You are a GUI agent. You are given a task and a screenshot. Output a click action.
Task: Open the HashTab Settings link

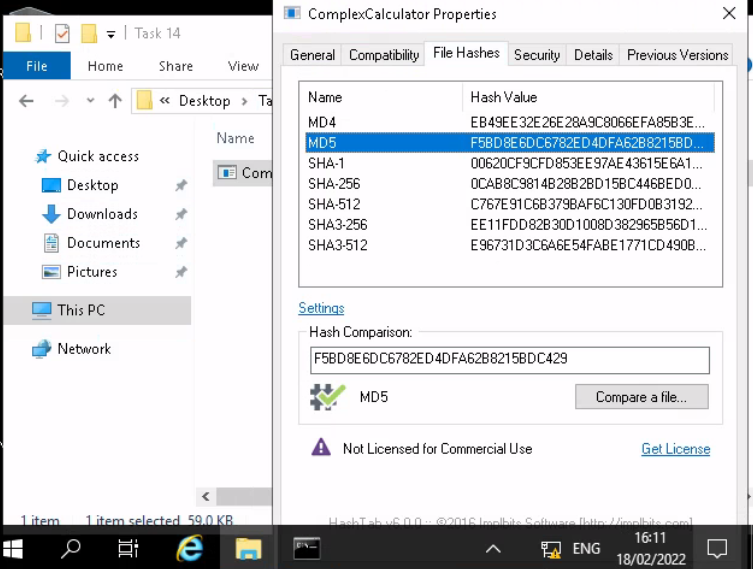coord(321,308)
